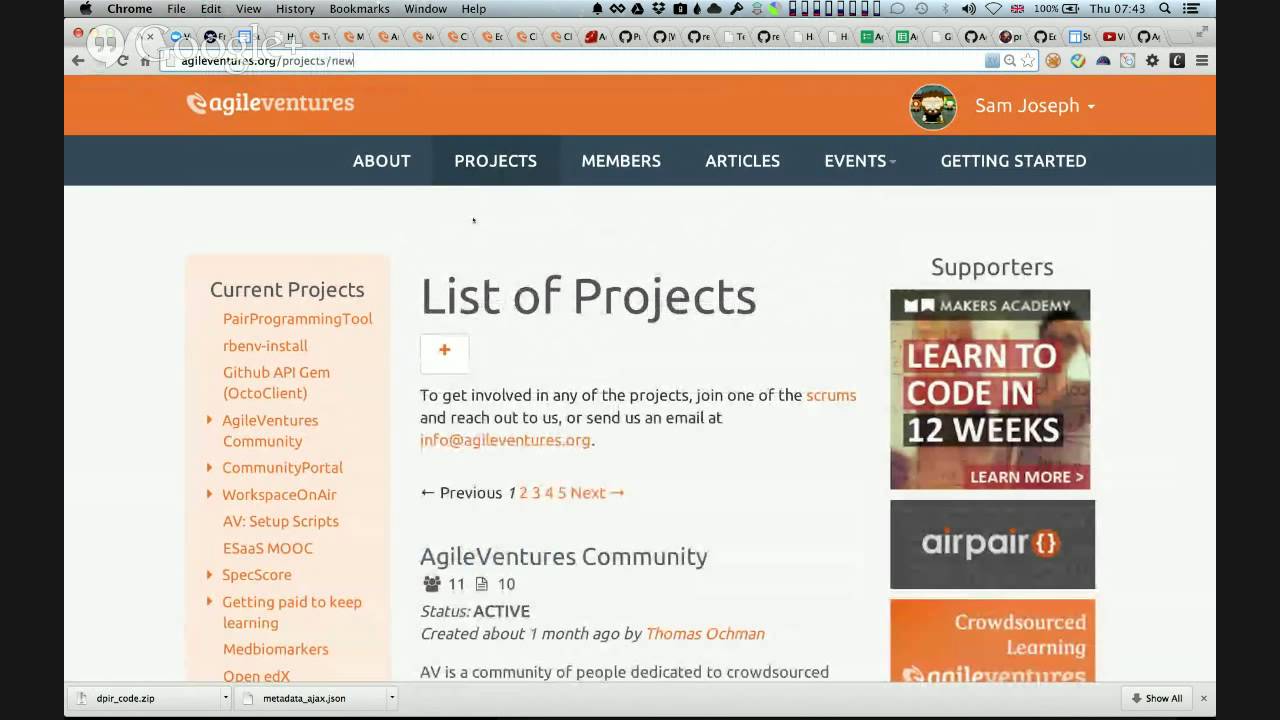
Task: Click info@agileventures.org email link
Action: tap(505, 440)
